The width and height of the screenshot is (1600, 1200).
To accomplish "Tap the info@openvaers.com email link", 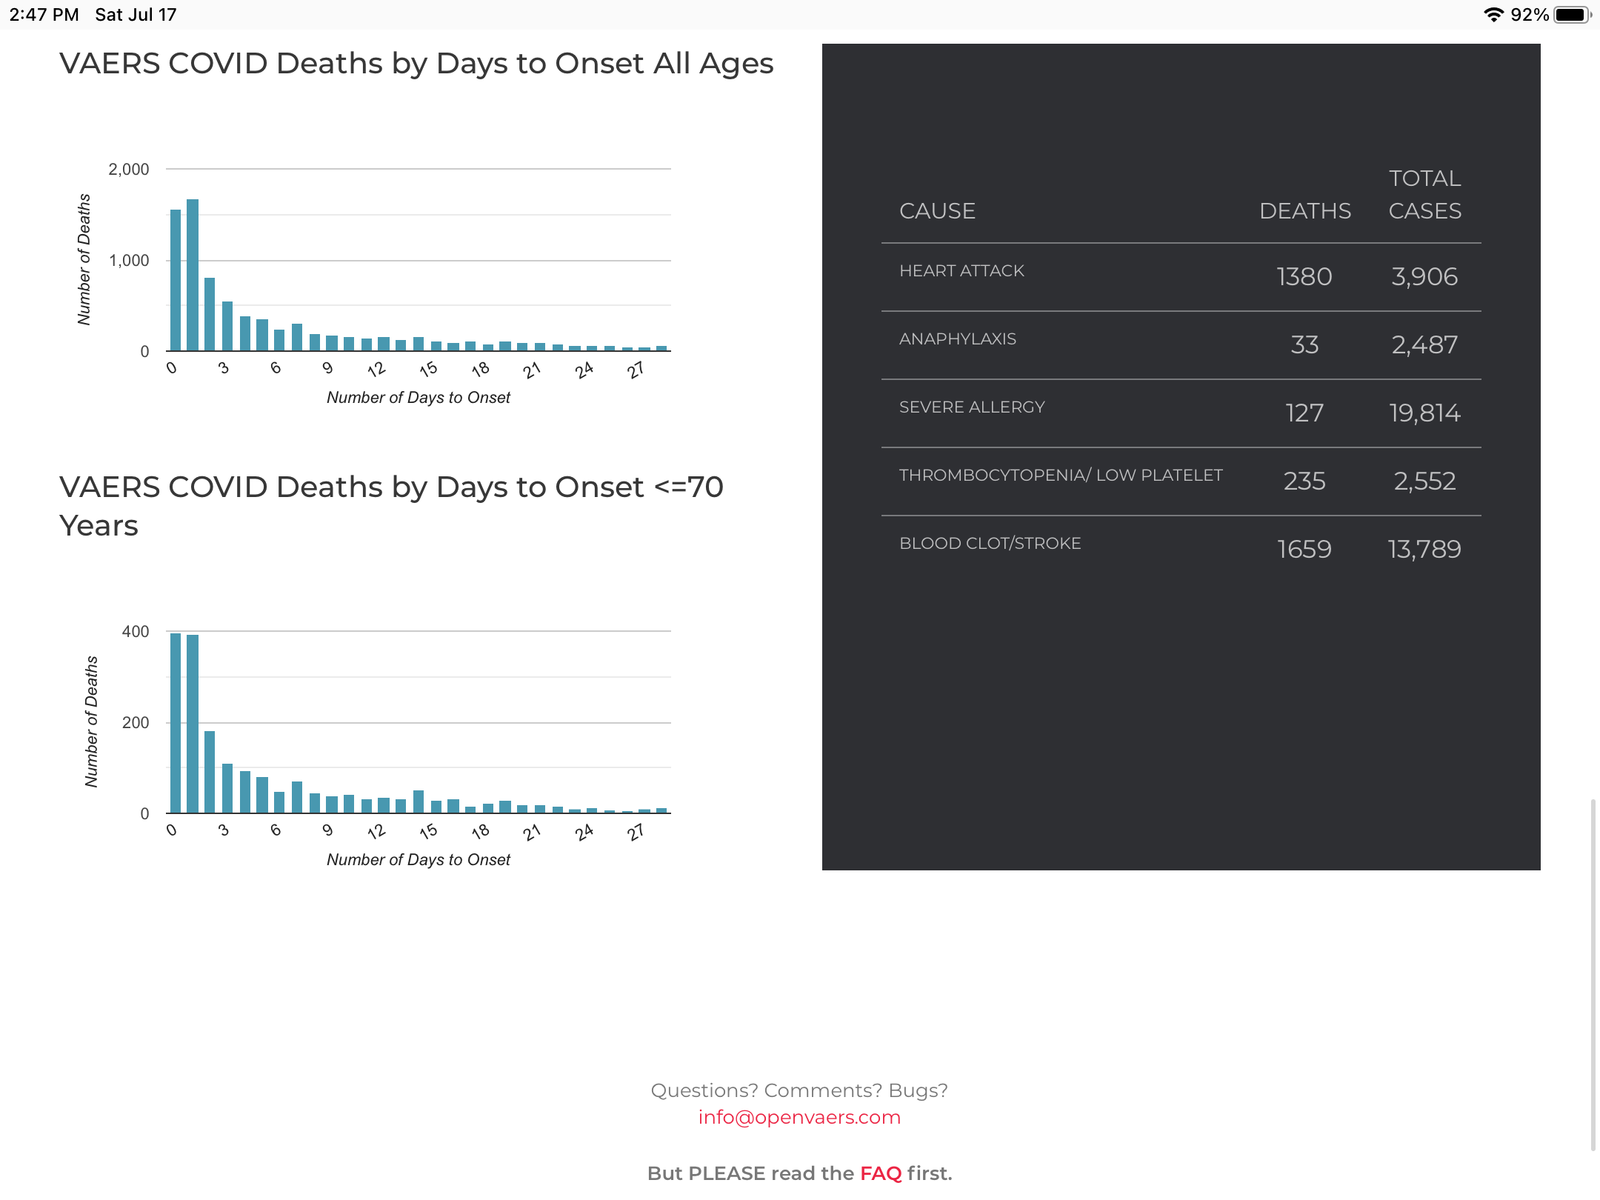I will [x=799, y=1117].
